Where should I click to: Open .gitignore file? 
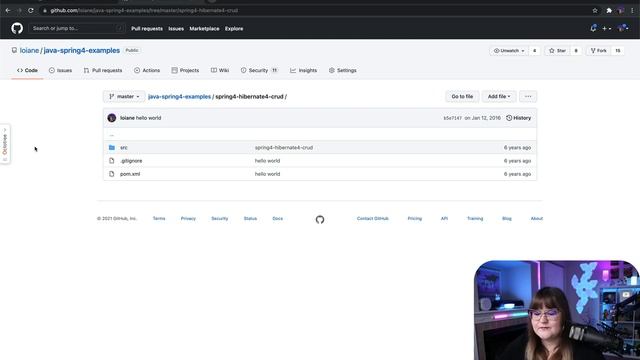click(x=131, y=161)
